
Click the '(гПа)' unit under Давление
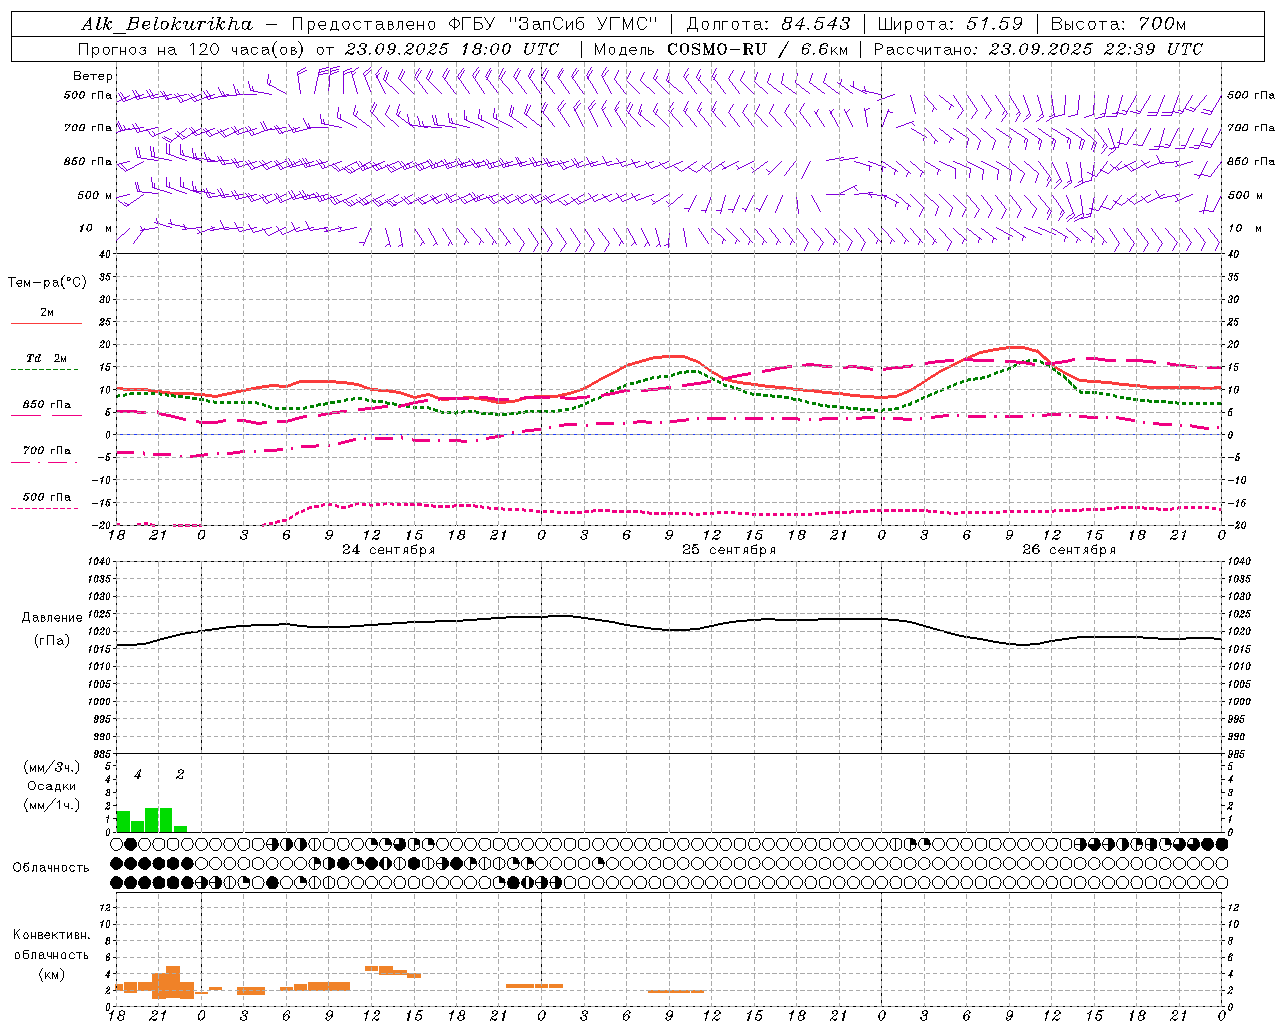[52, 641]
